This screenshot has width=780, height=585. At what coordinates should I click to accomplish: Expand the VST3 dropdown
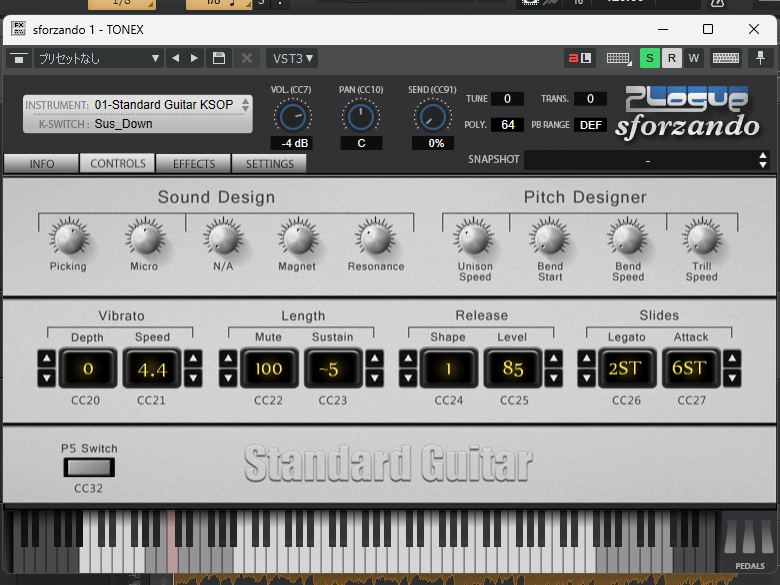293,58
